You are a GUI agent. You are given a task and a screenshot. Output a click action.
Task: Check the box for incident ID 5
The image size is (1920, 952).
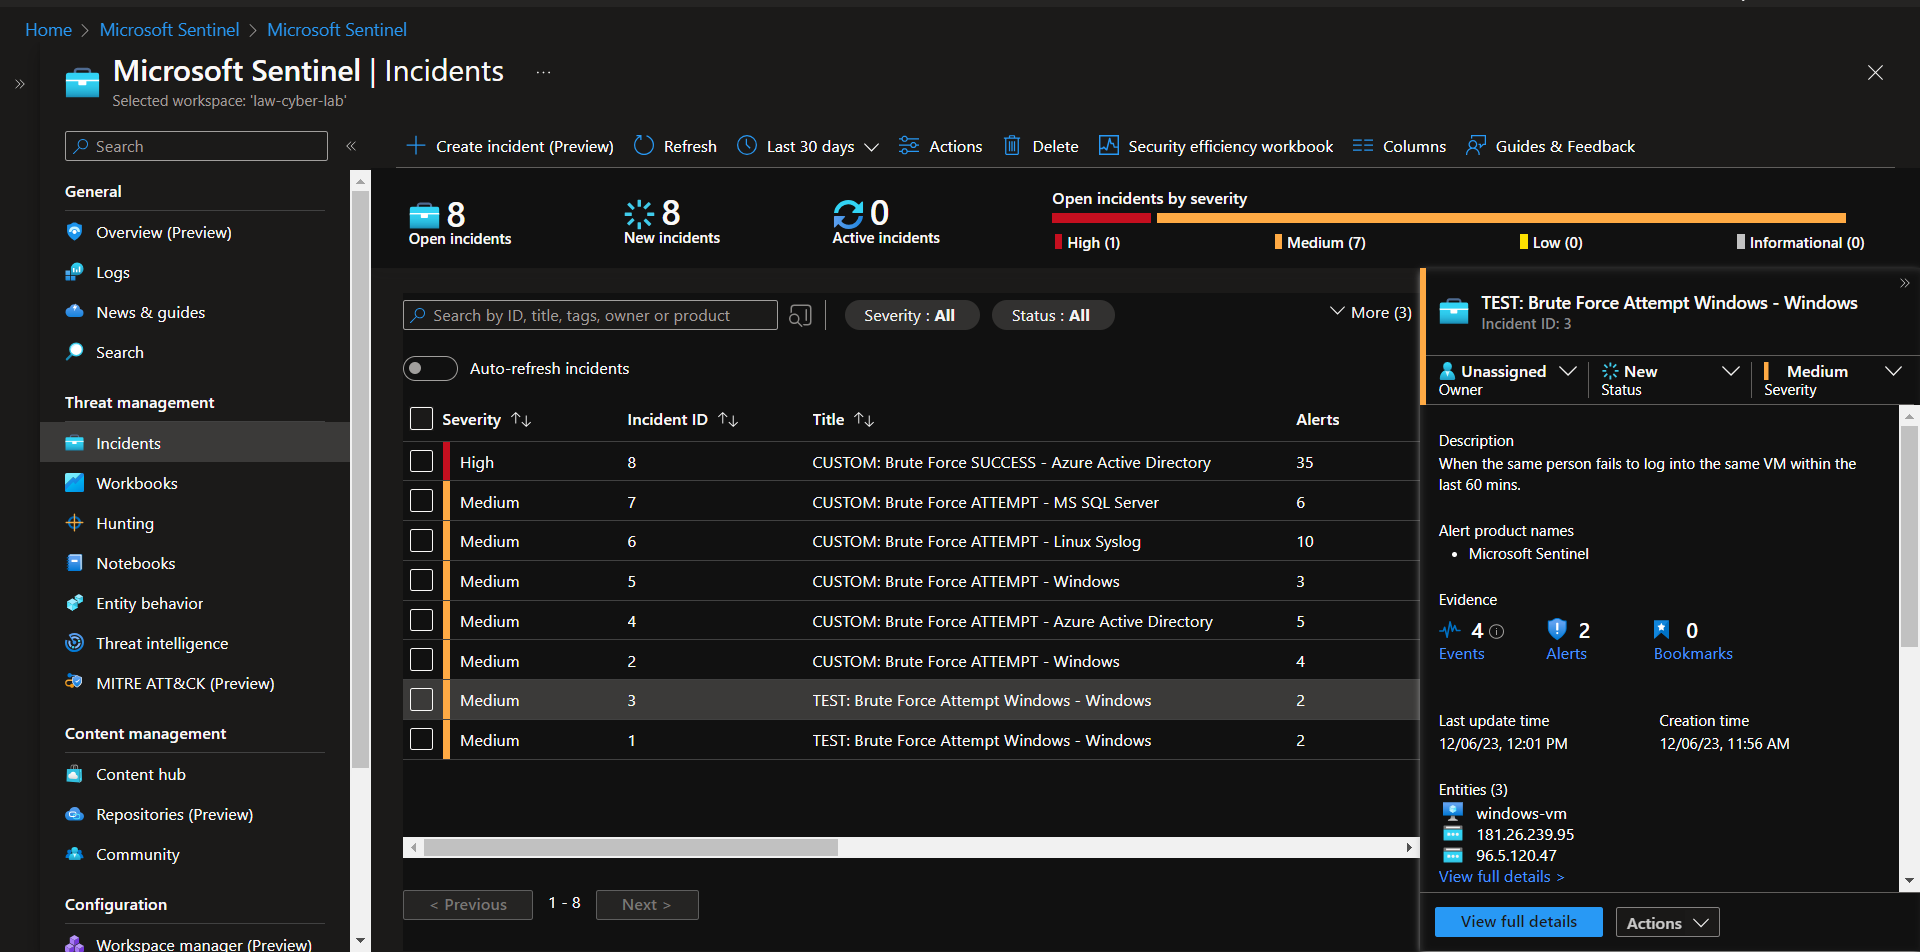(421, 580)
